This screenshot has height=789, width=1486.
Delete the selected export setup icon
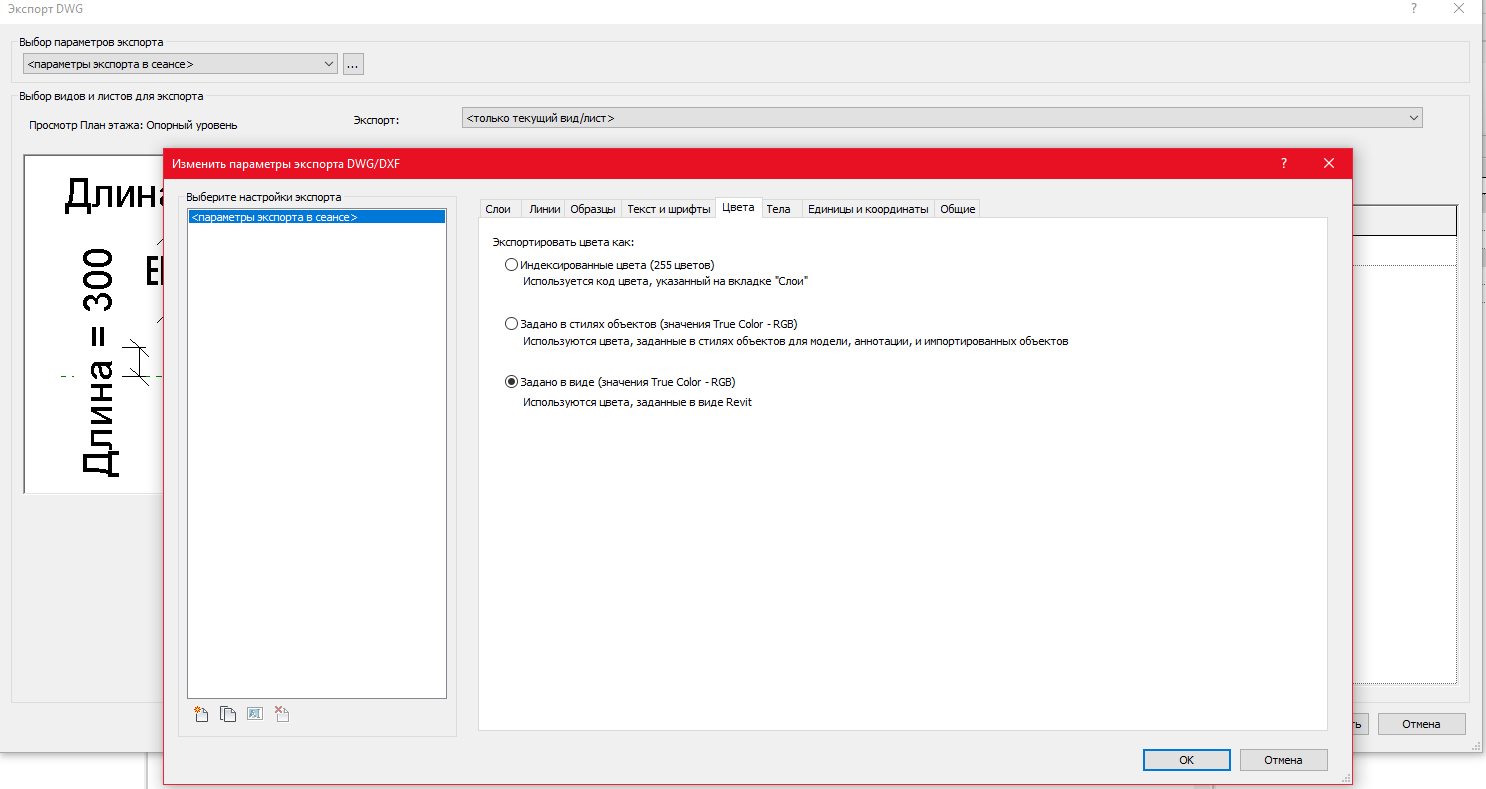pyautogui.click(x=282, y=714)
